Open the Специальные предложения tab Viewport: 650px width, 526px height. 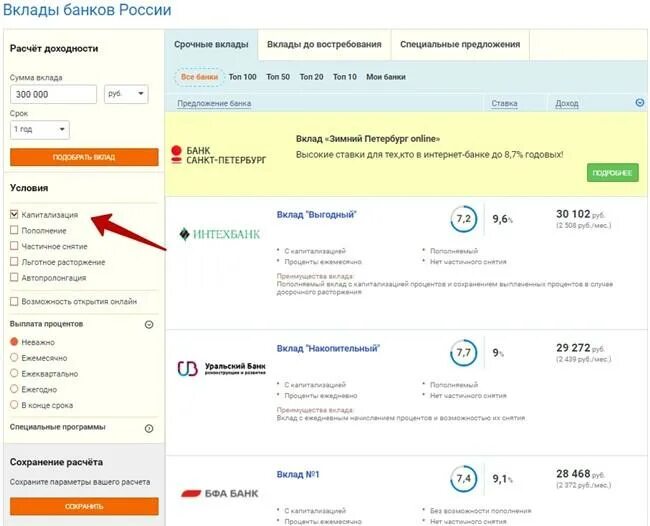(x=460, y=45)
